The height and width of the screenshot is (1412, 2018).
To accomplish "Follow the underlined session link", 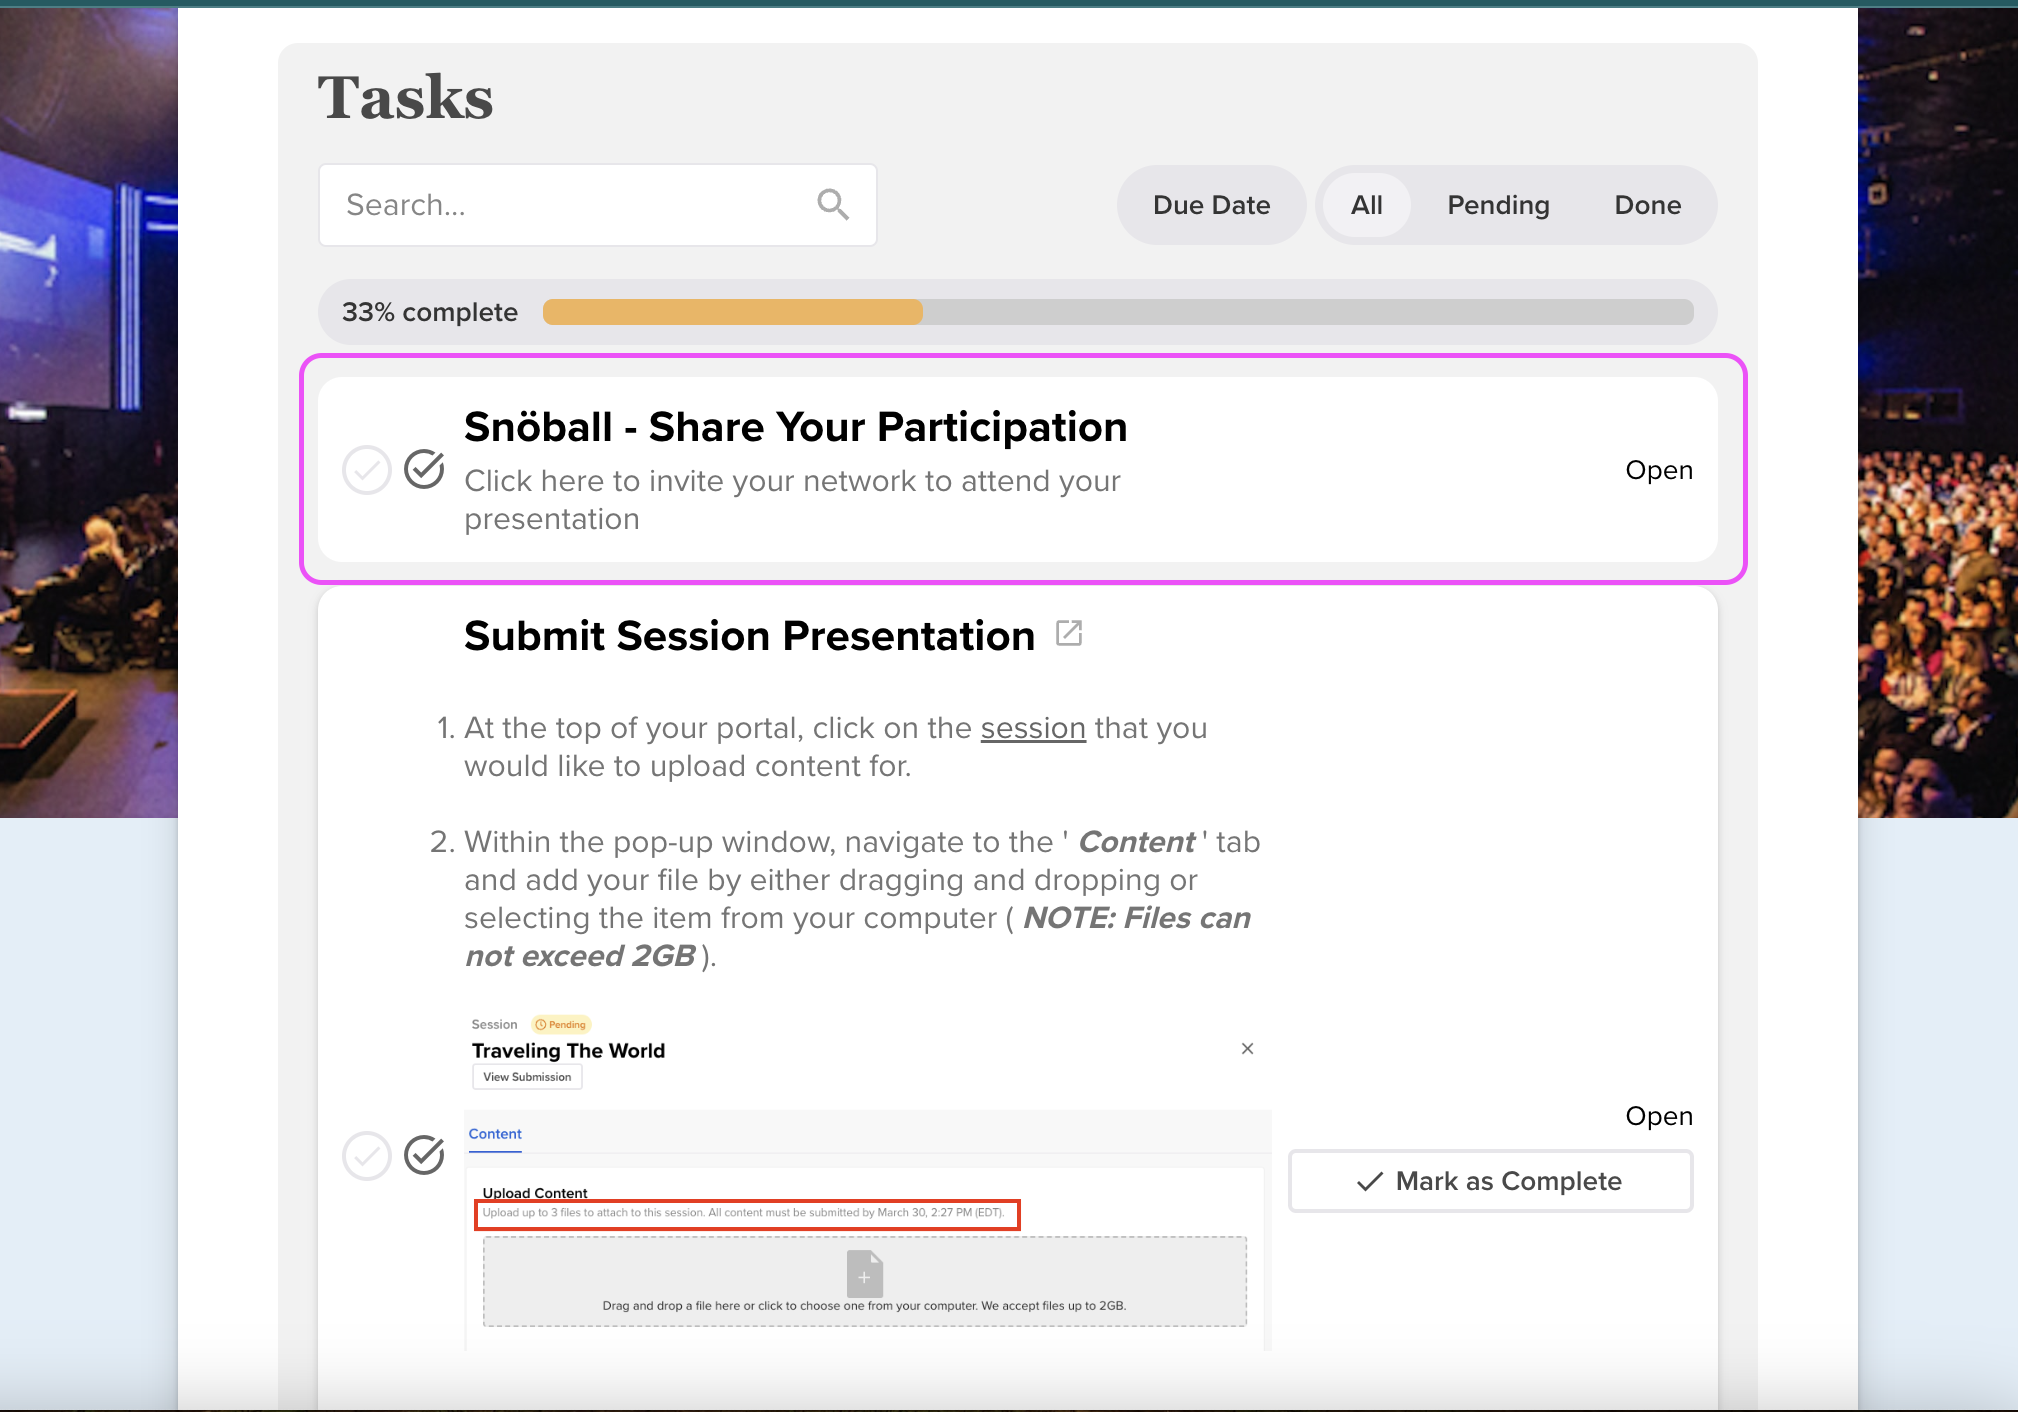I will click(1032, 728).
